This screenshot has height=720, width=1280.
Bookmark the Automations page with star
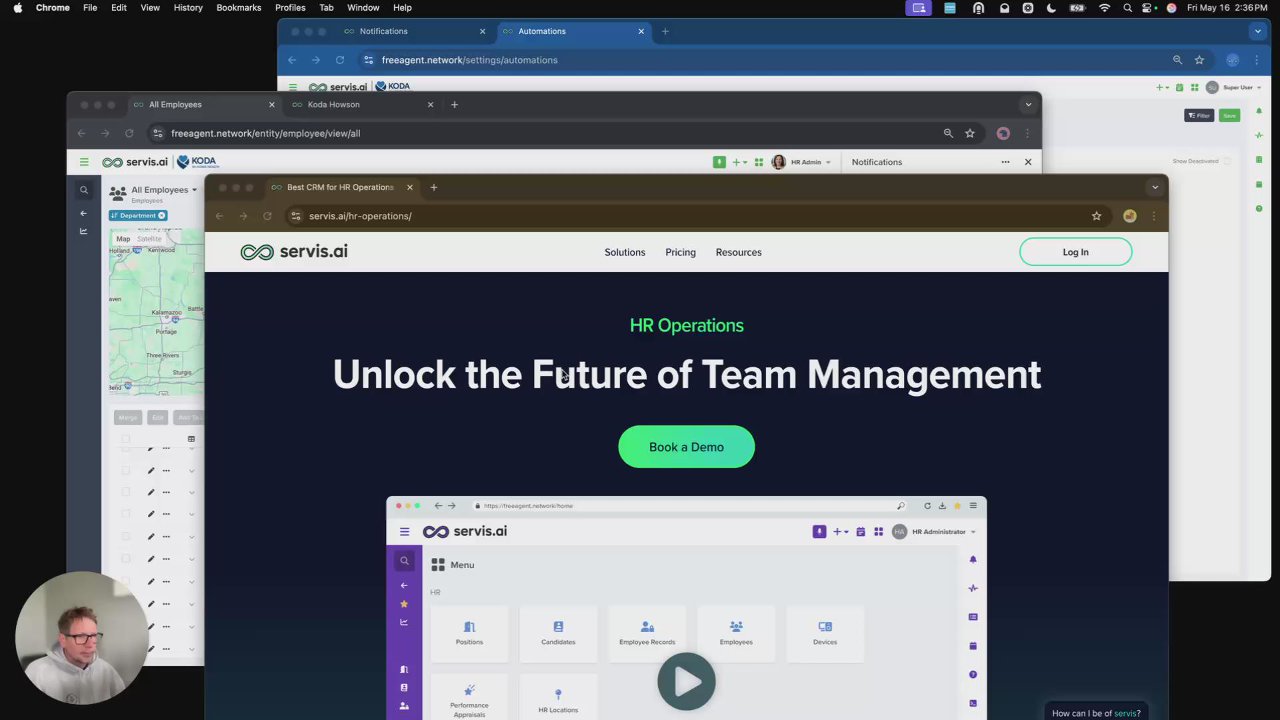[x=1199, y=60]
